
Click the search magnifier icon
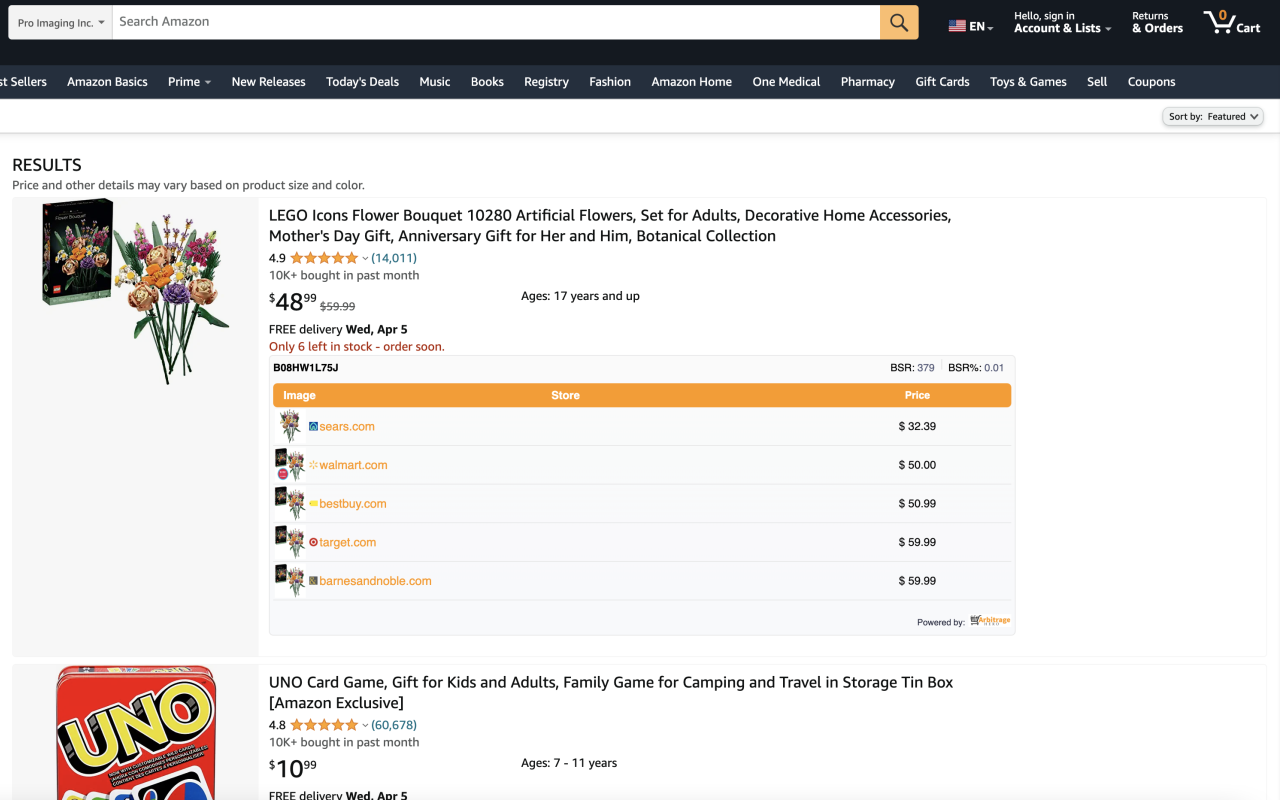[897, 21]
